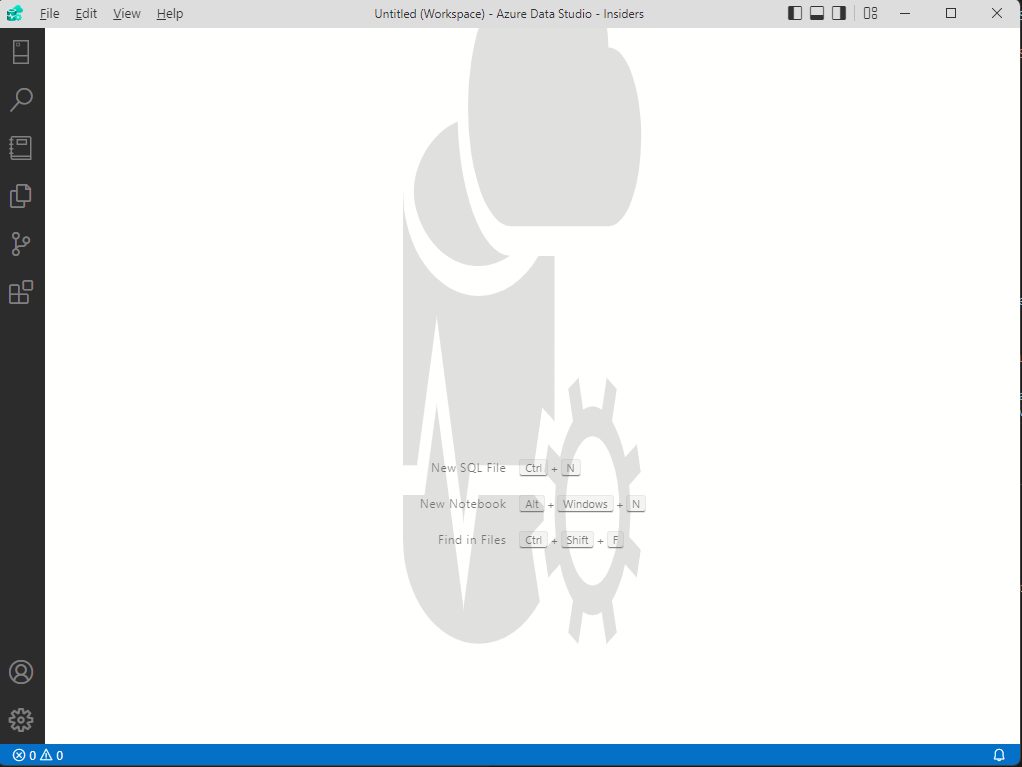Open the Extensions view
The image size is (1022, 767).
pyautogui.click(x=22, y=291)
